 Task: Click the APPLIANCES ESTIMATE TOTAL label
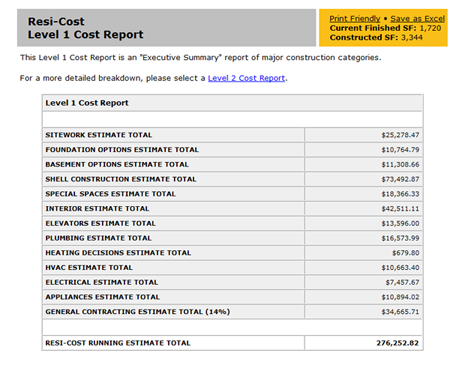tap(103, 297)
